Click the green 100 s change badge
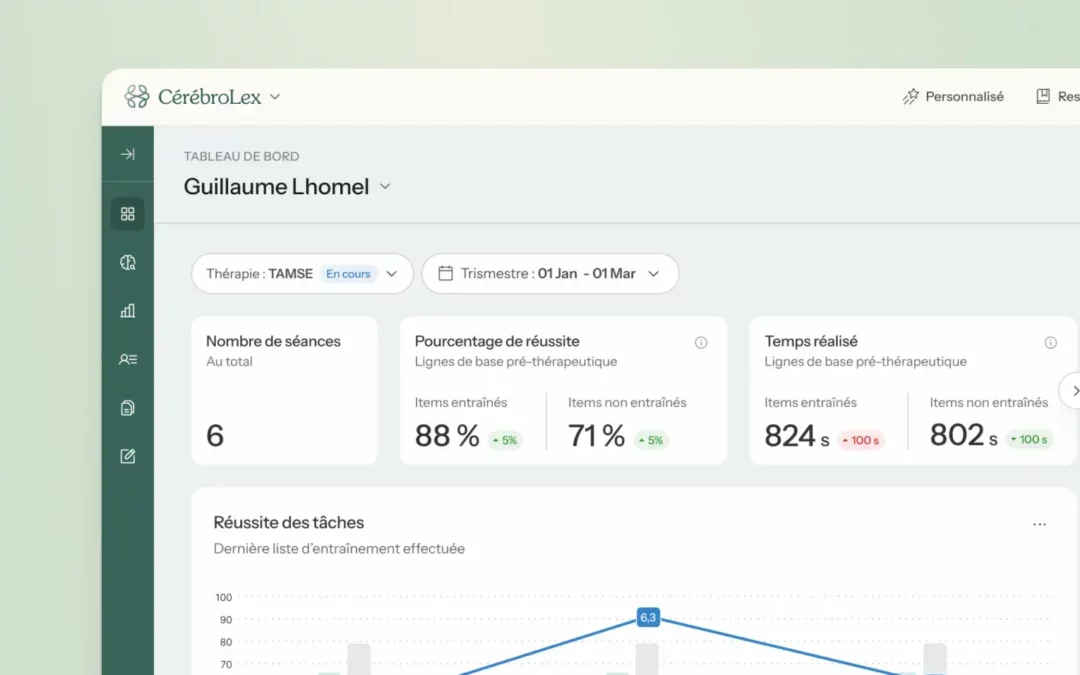1080x675 pixels. pos(1029,439)
